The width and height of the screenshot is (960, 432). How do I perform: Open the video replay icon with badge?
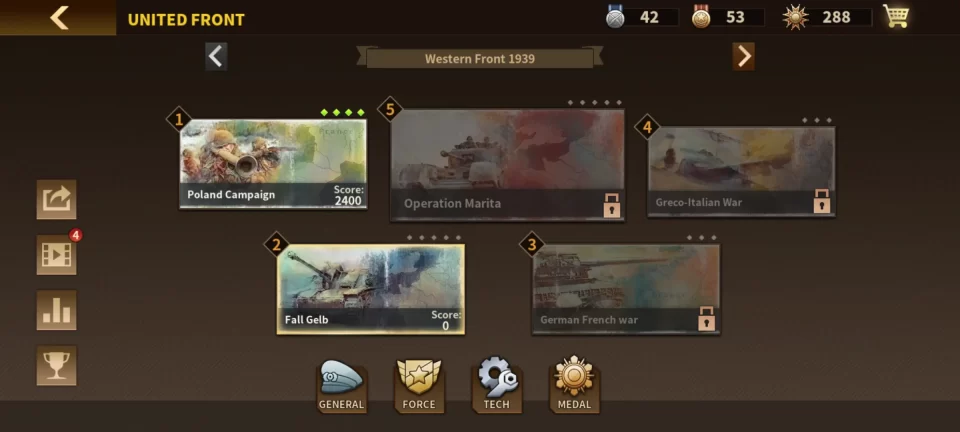click(56, 255)
